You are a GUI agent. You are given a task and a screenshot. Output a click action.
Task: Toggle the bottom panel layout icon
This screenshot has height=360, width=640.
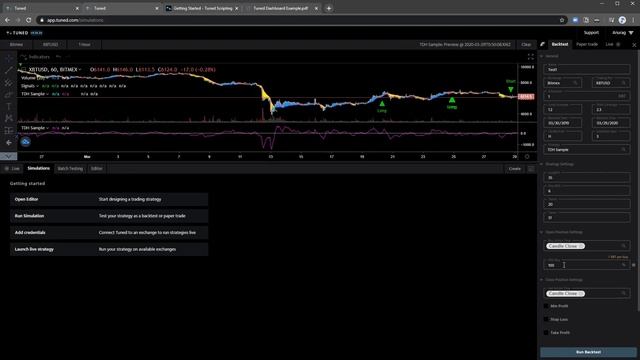point(531,169)
